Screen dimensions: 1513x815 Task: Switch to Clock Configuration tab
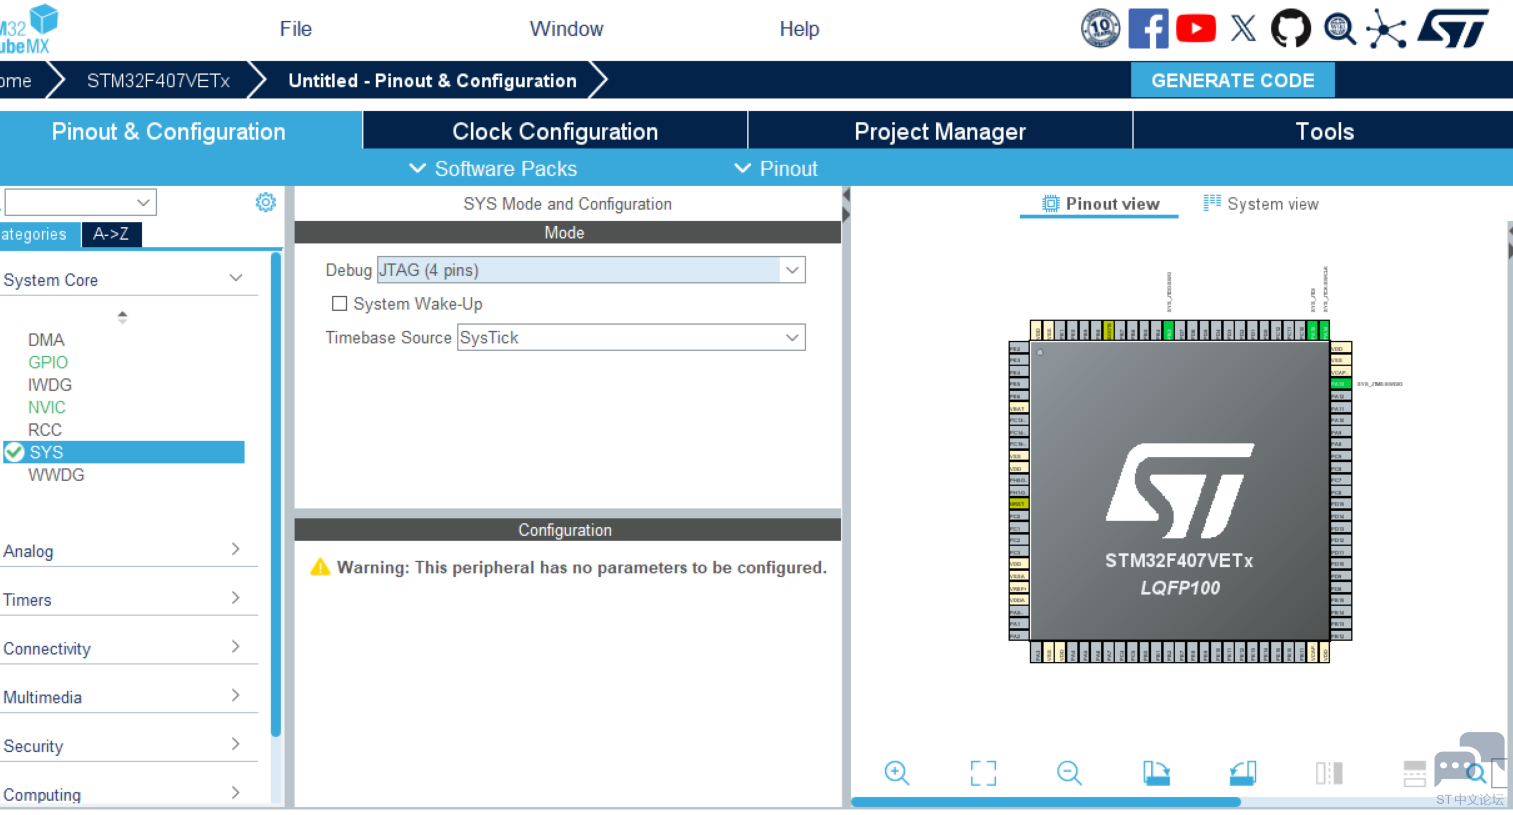pos(555,131)
